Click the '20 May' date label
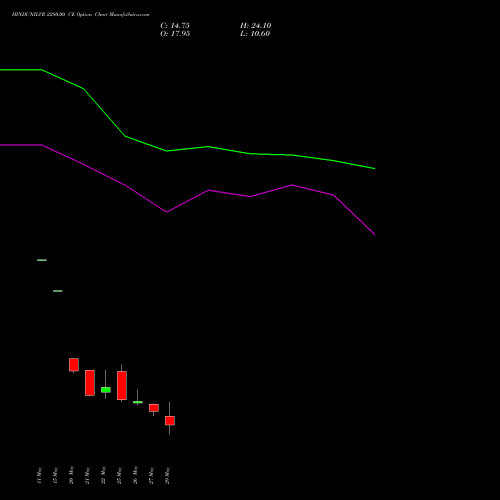The image size is (500, 500). tap(71, 475)
